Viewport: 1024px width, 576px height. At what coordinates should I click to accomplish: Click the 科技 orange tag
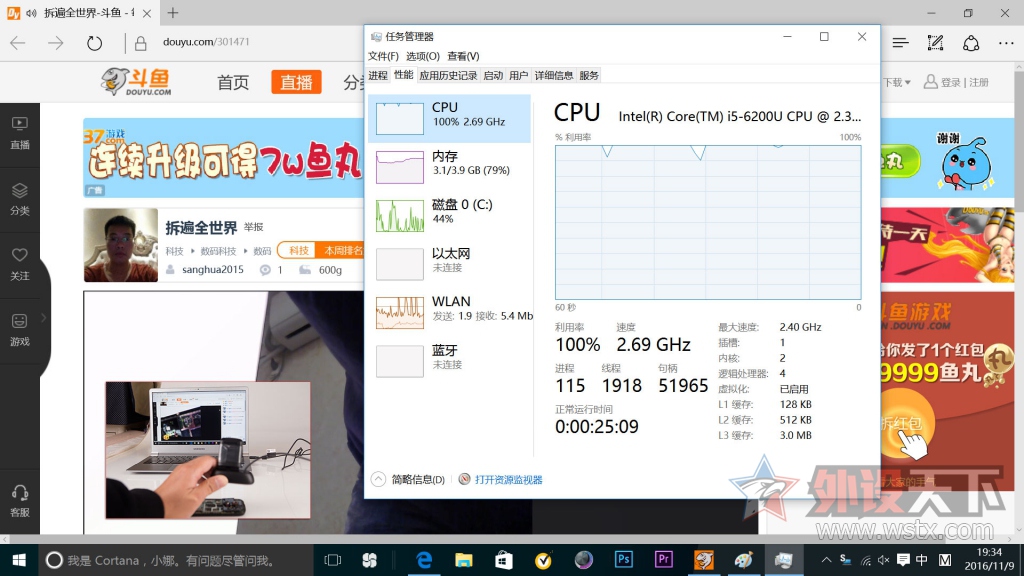pos(298,251)
